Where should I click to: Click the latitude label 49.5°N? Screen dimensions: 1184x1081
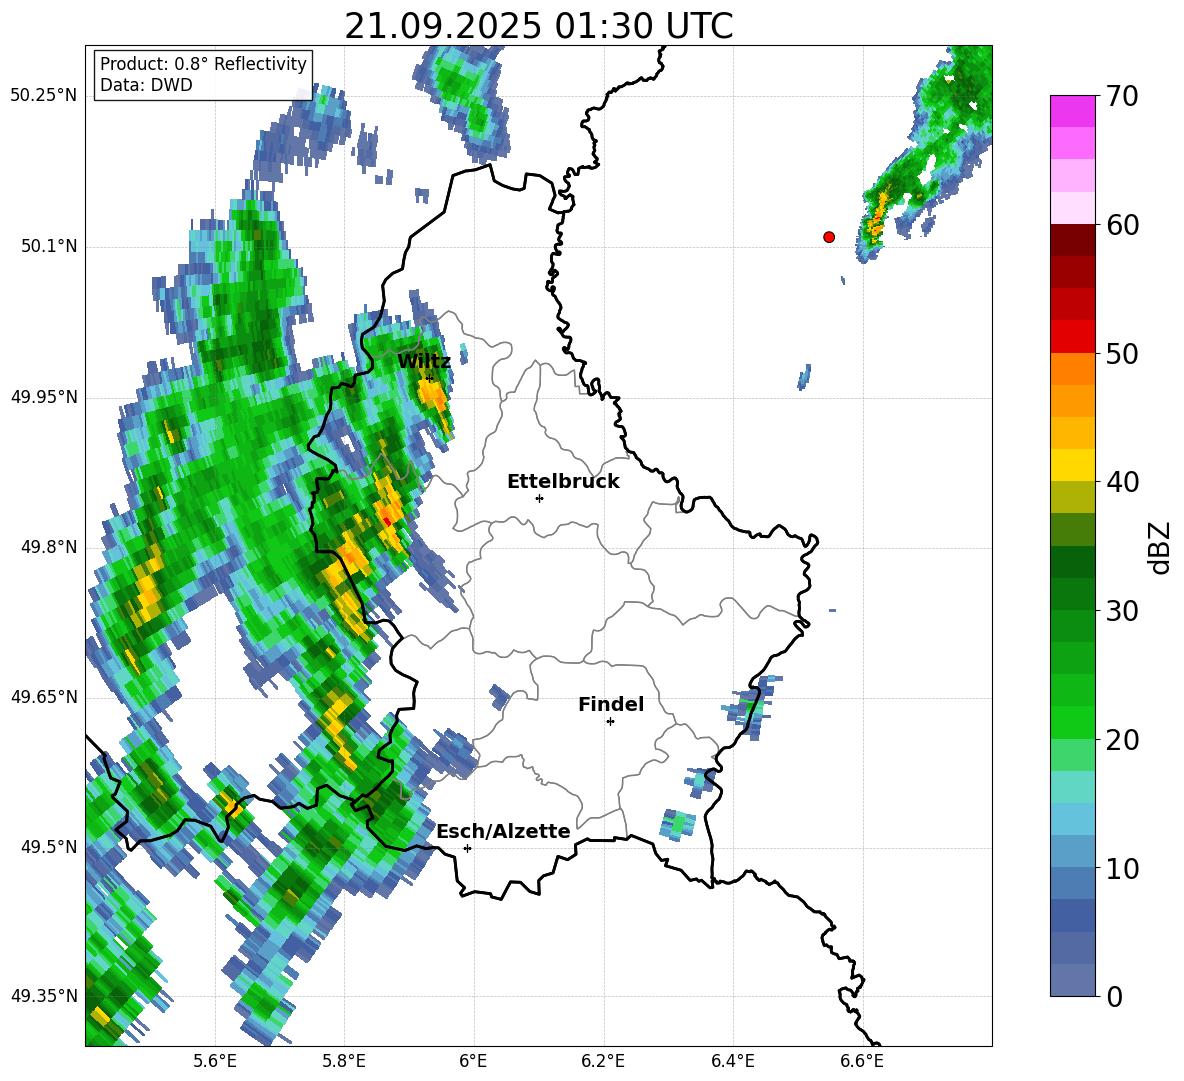[x=49, y=846]
